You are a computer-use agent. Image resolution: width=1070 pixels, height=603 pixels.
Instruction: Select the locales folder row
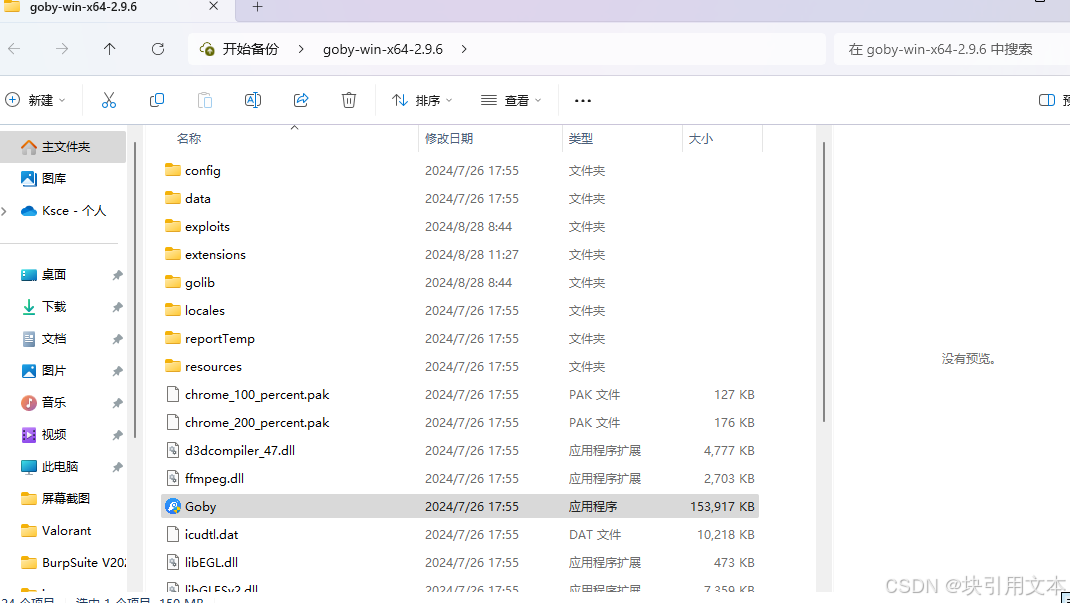[460, 310]
